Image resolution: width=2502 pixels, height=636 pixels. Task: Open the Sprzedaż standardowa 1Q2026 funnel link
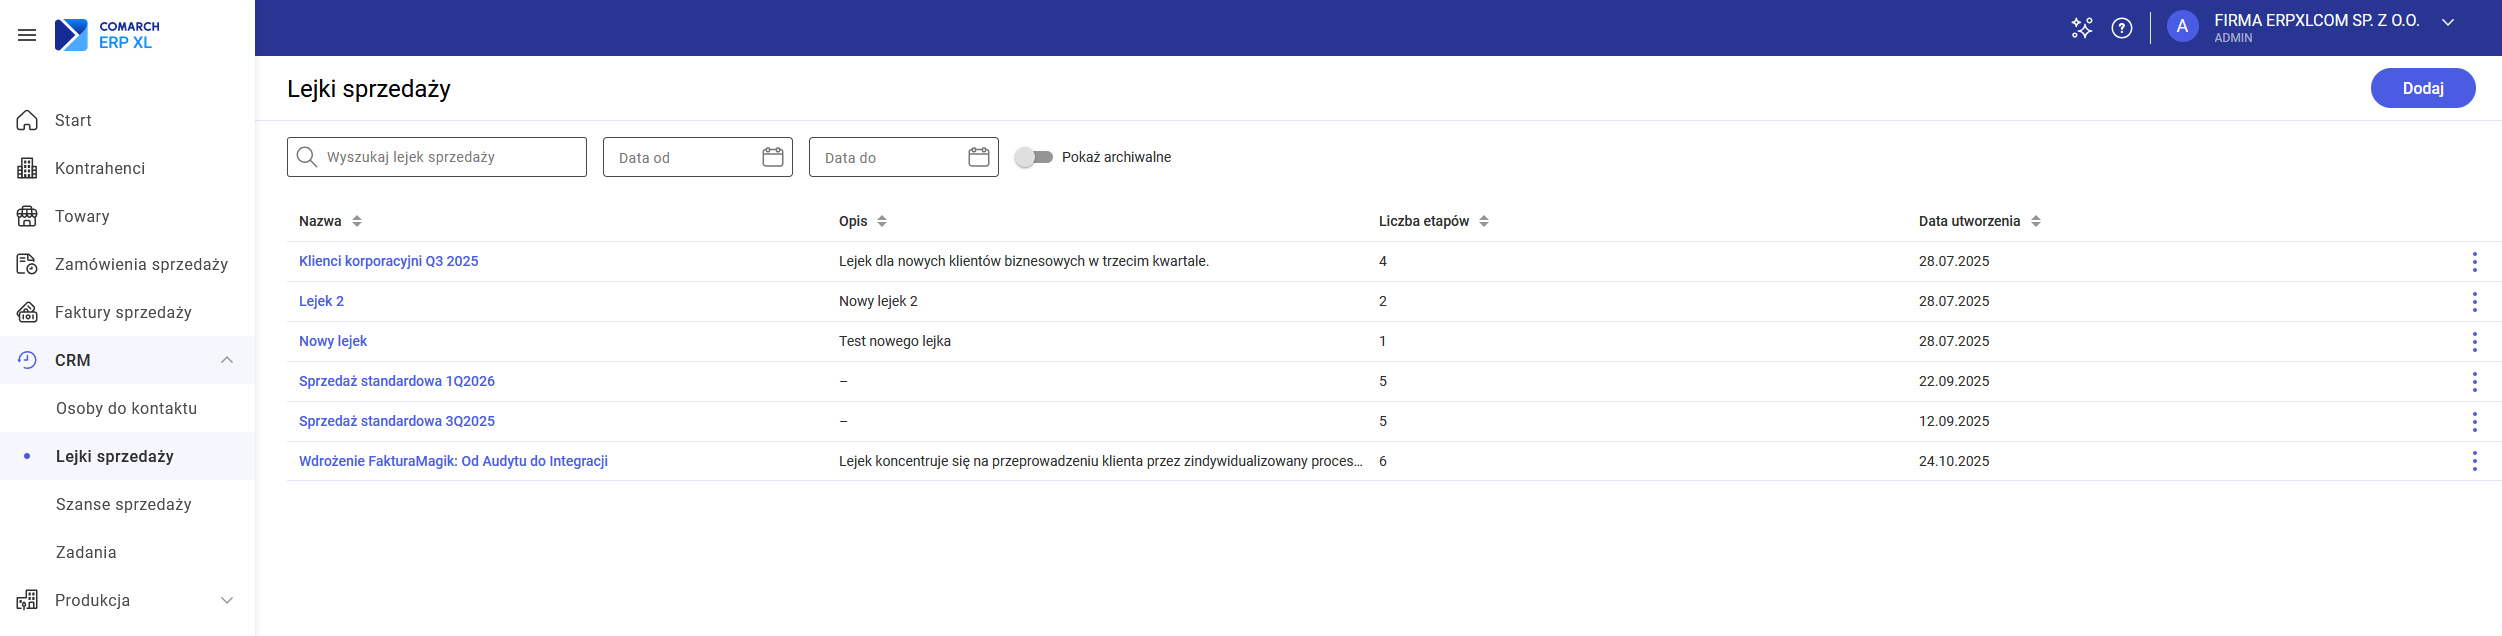click(x=397, y=381)
